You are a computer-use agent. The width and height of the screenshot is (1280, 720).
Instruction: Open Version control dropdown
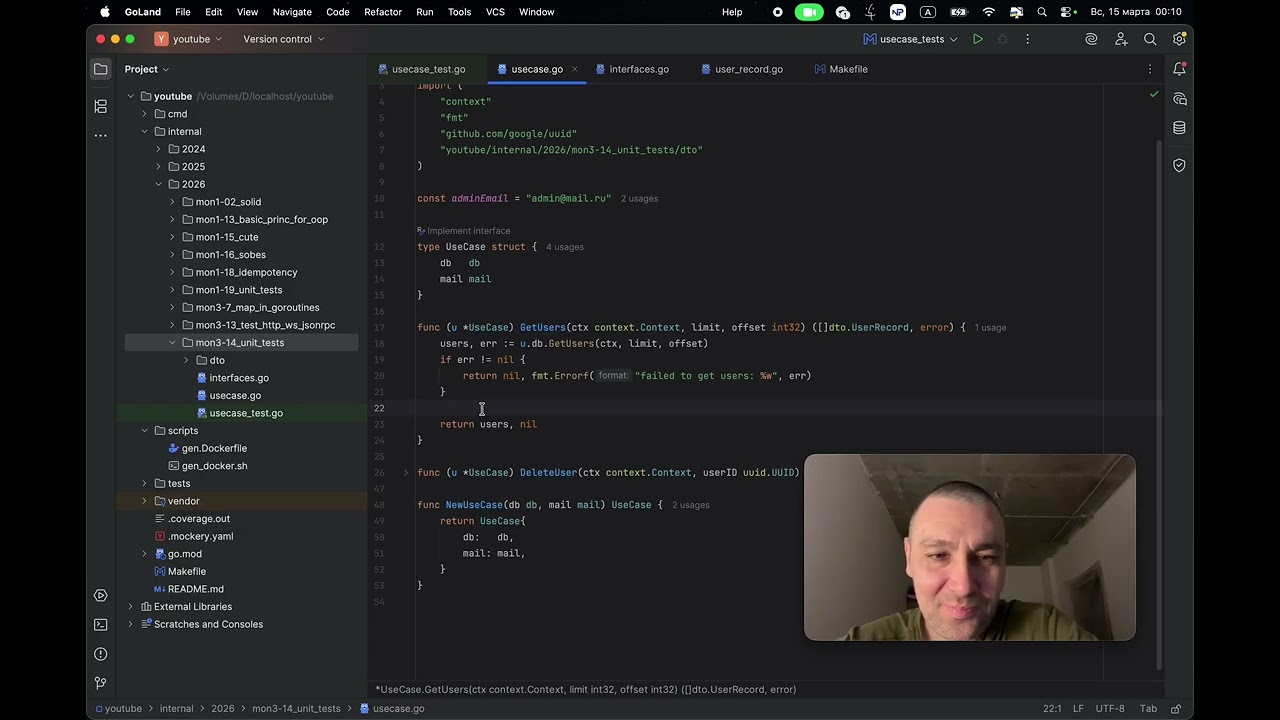click(283, 39)
